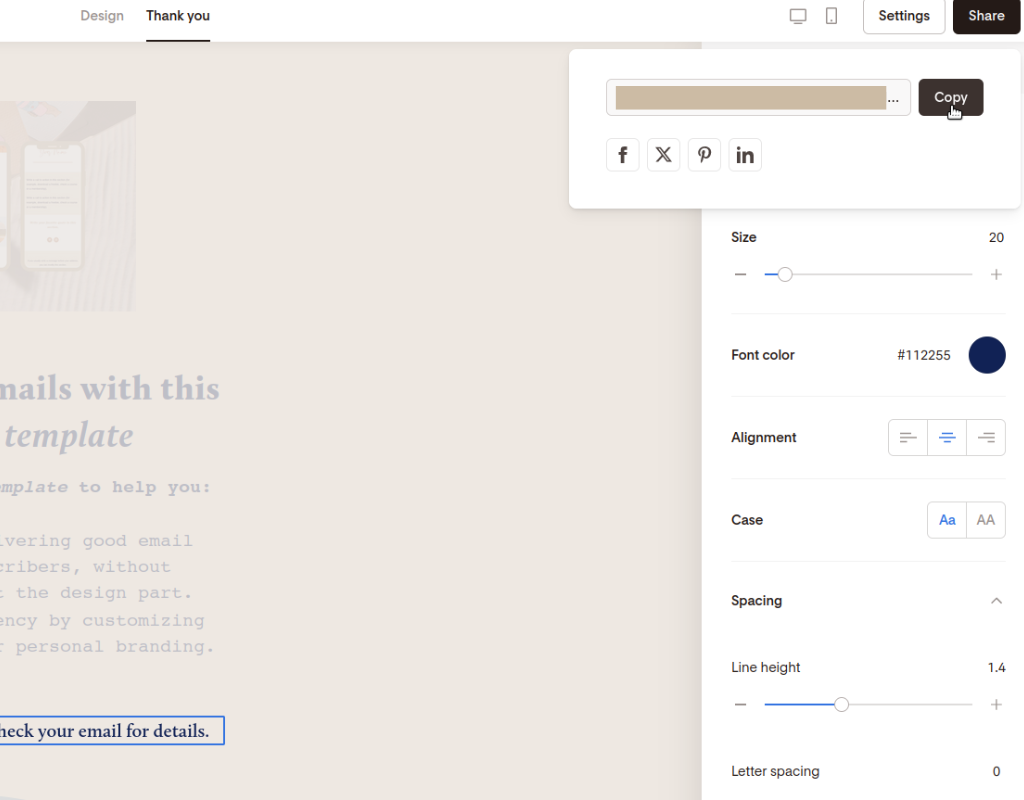1024x800 pixels.
Task: Click the Line height slider handle
Action: pos(841,705)
